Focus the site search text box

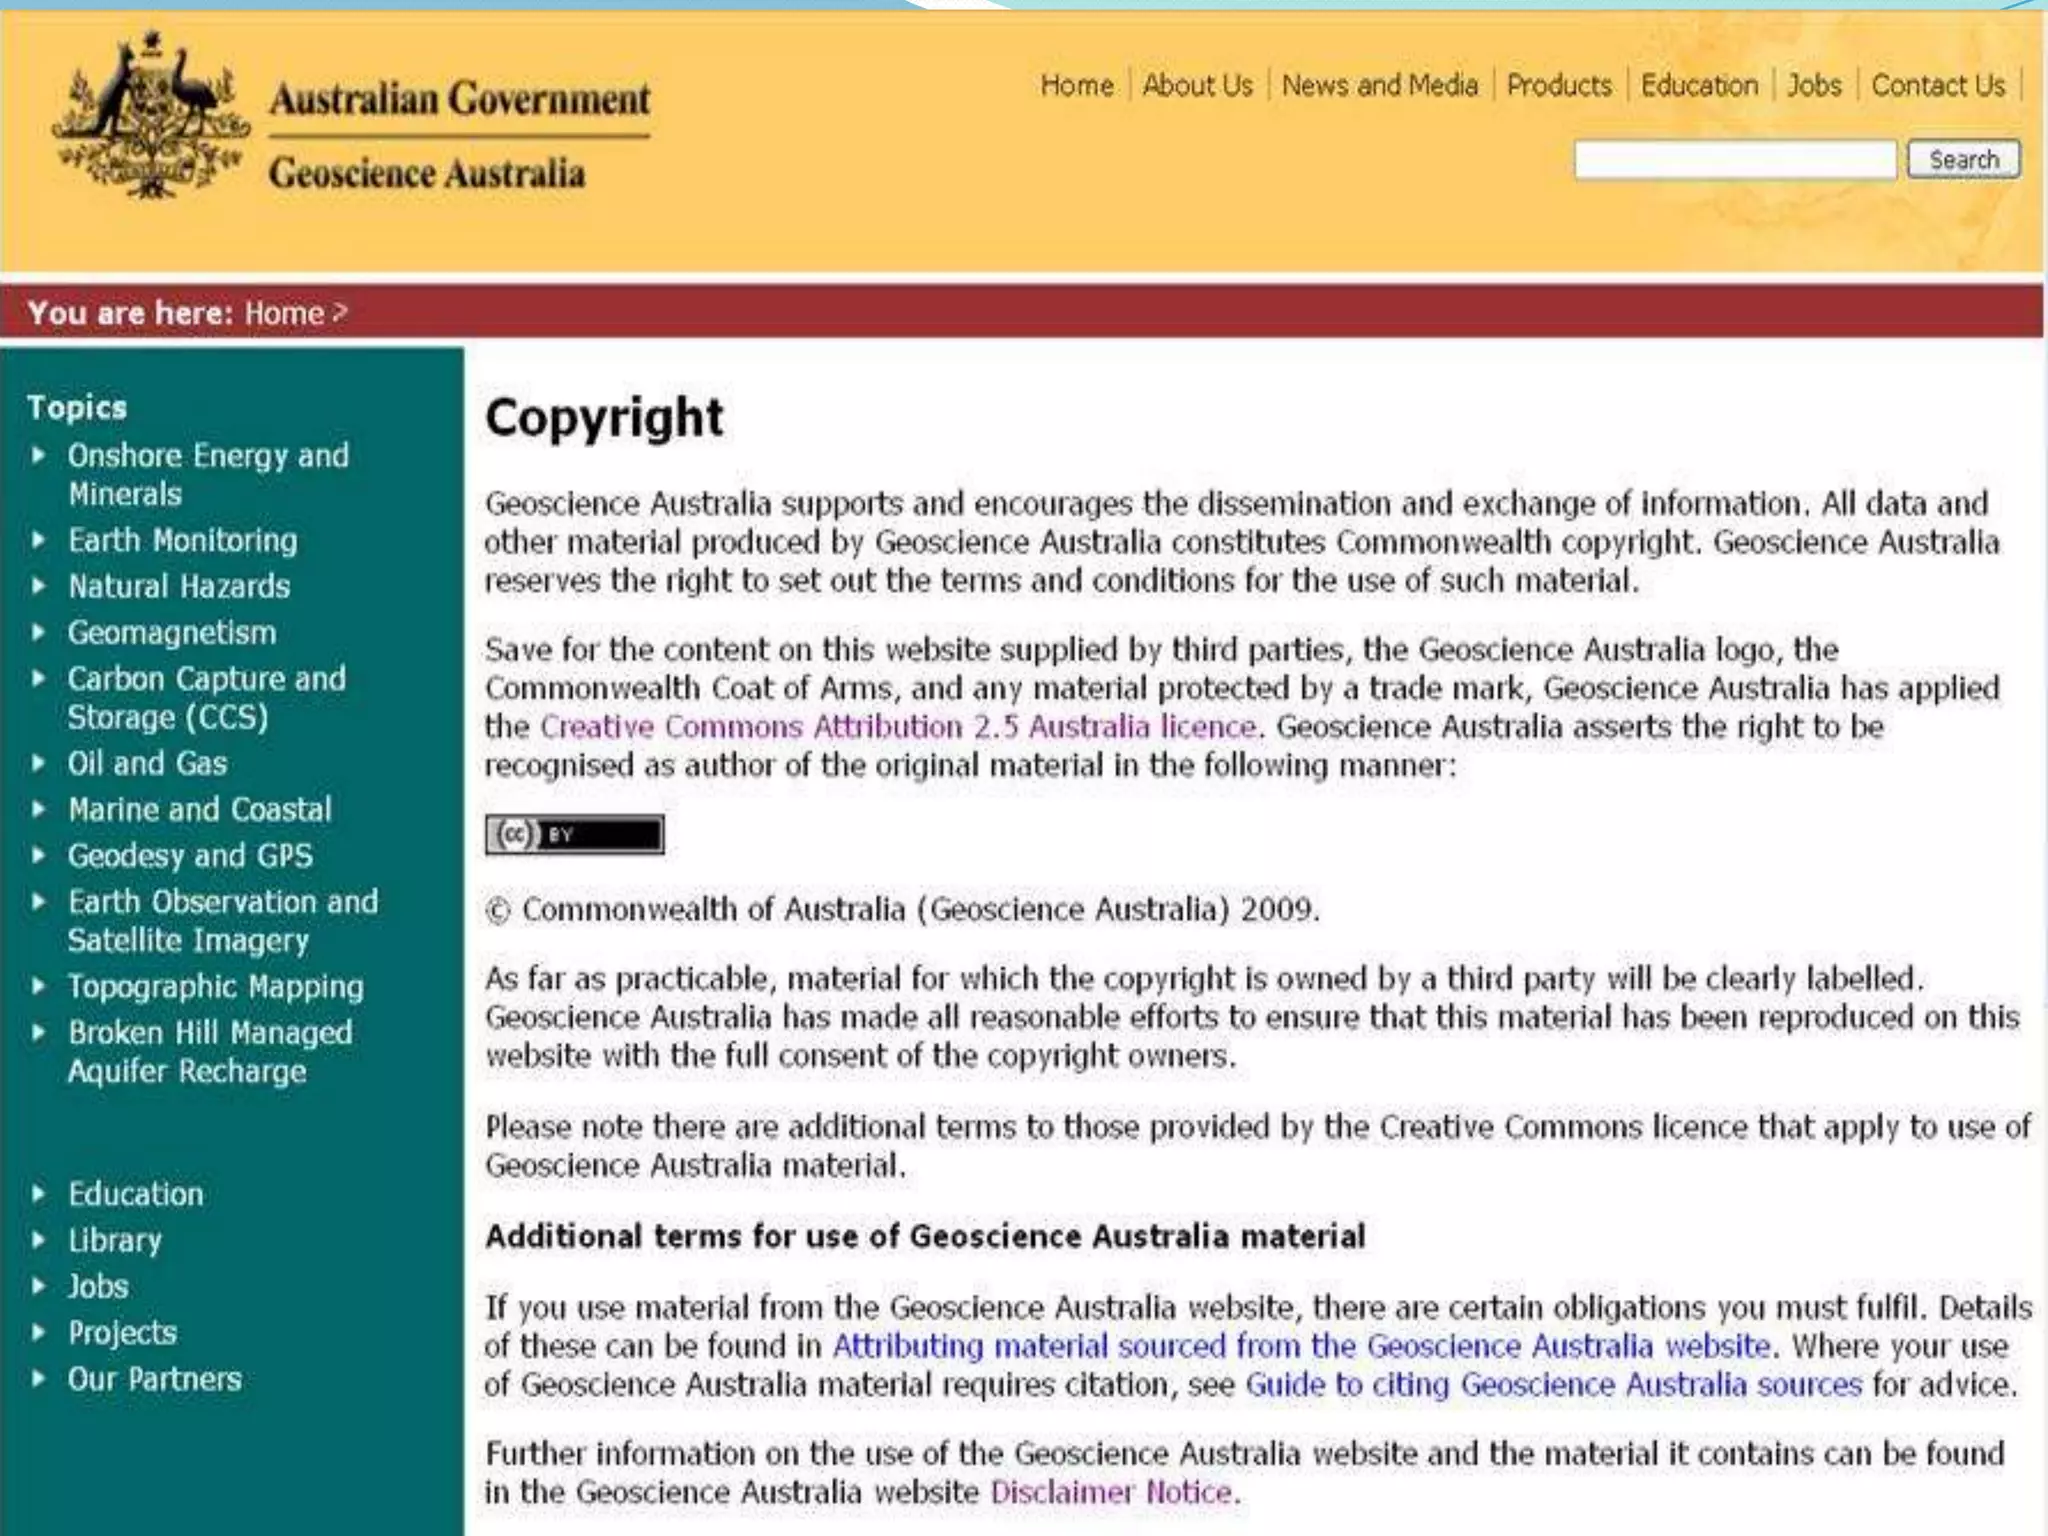click(1735, 160)
